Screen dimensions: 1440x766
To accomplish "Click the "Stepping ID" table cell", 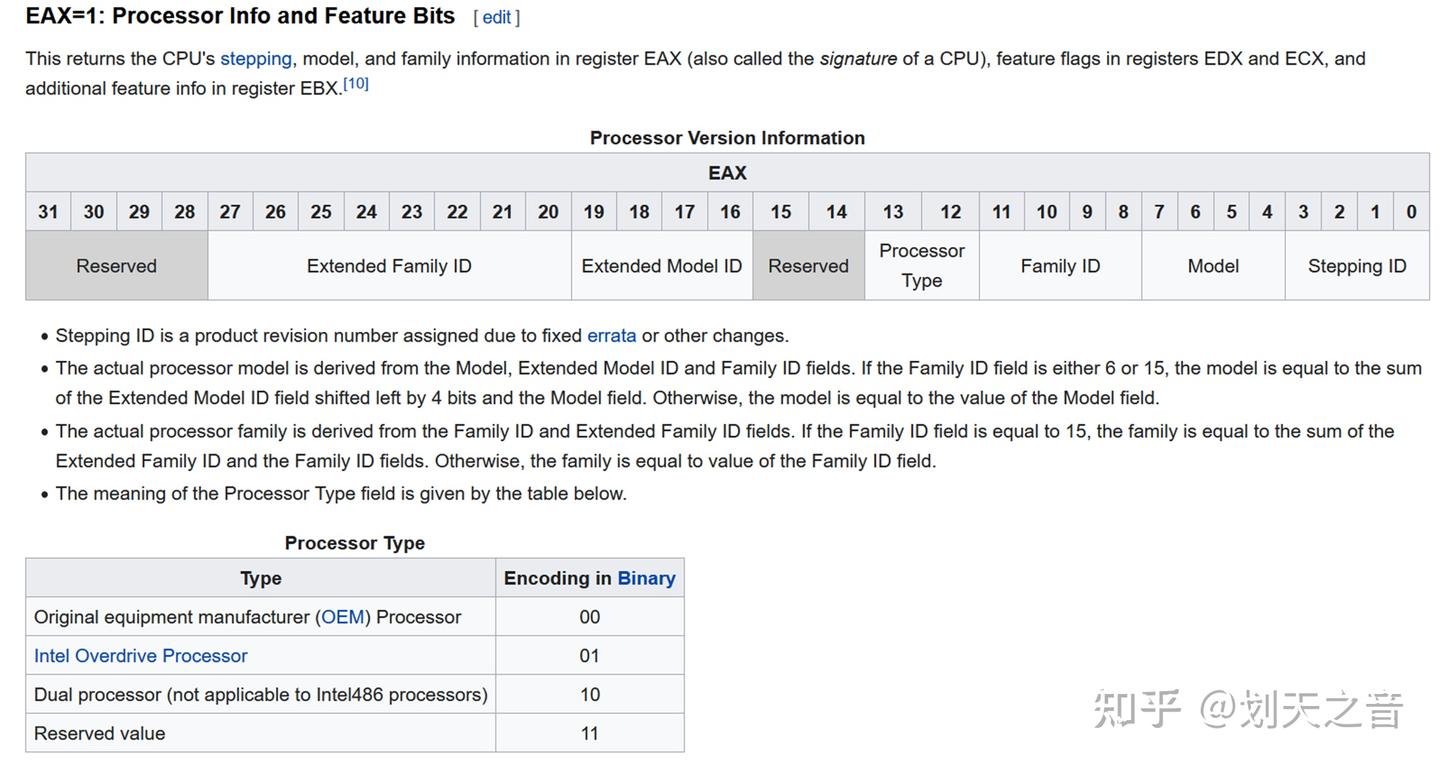I will (x=1357, y=266).
